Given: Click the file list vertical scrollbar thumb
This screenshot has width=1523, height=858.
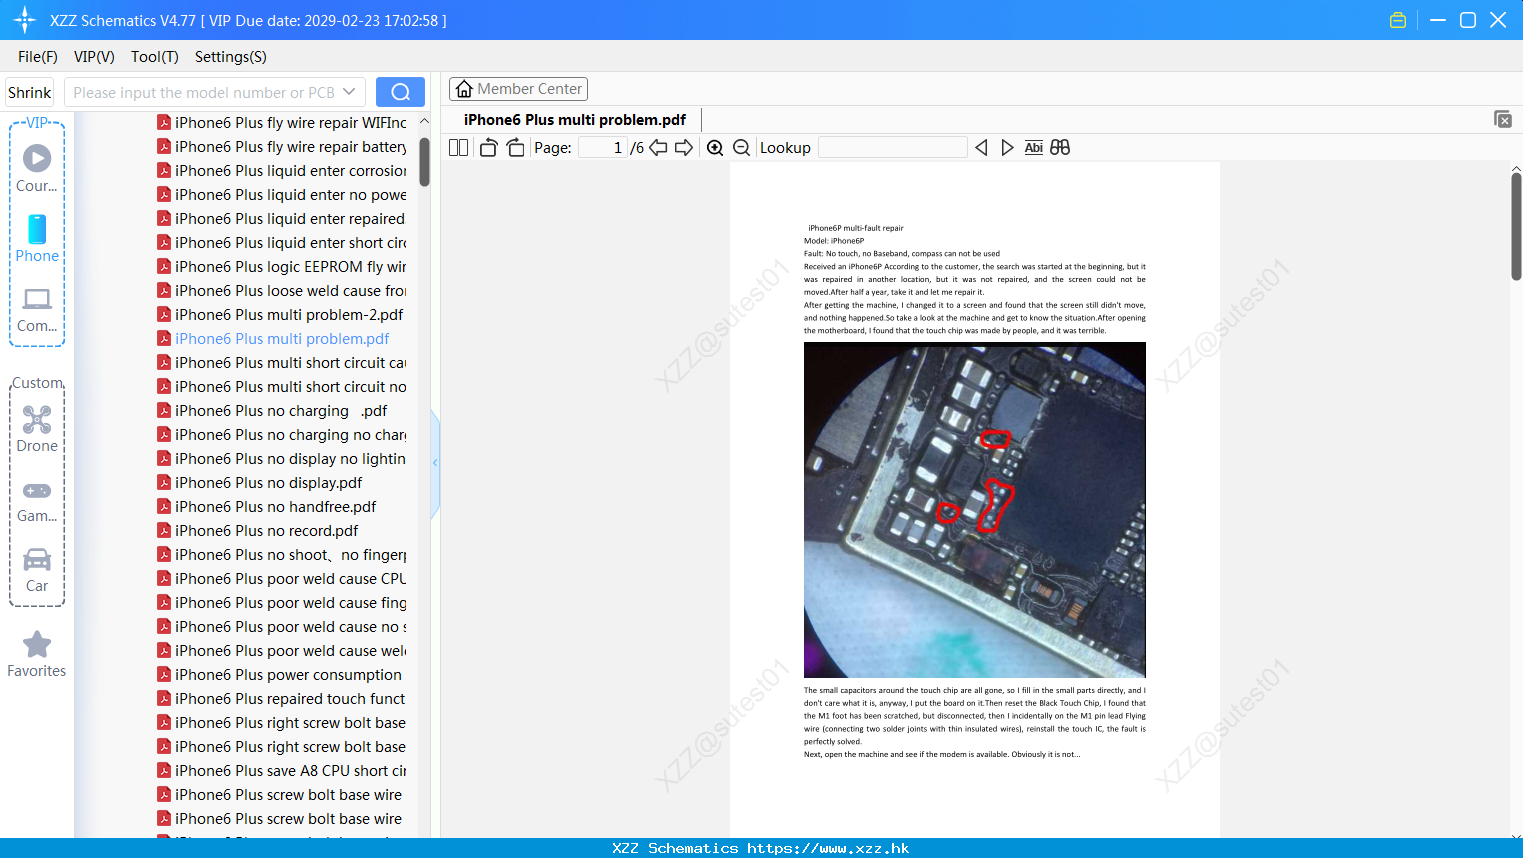Looking at the screenshot, I should pos(424,161).
